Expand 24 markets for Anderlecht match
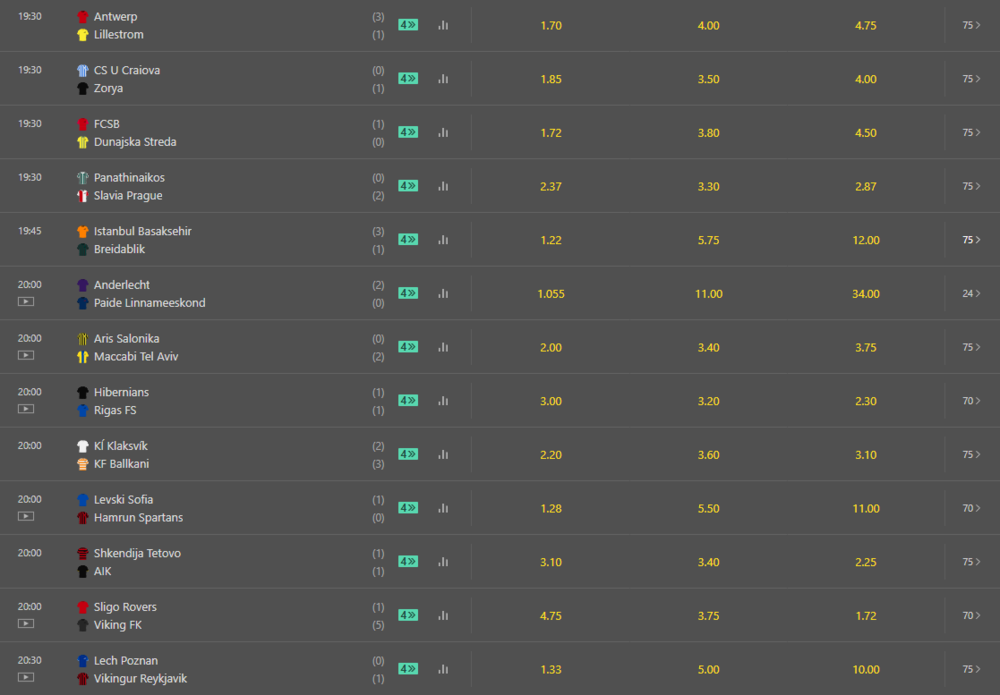 971,294
